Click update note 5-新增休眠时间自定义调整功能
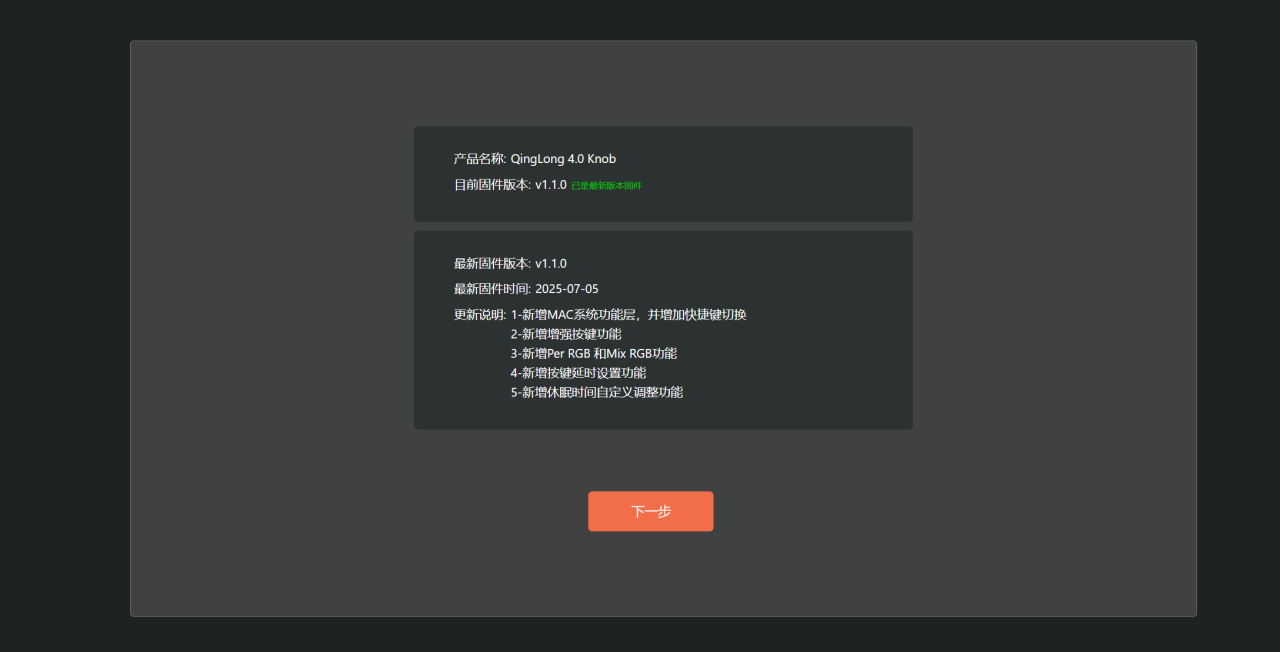Viewport: 1280px width, 652px height. (x=597, y=392)
